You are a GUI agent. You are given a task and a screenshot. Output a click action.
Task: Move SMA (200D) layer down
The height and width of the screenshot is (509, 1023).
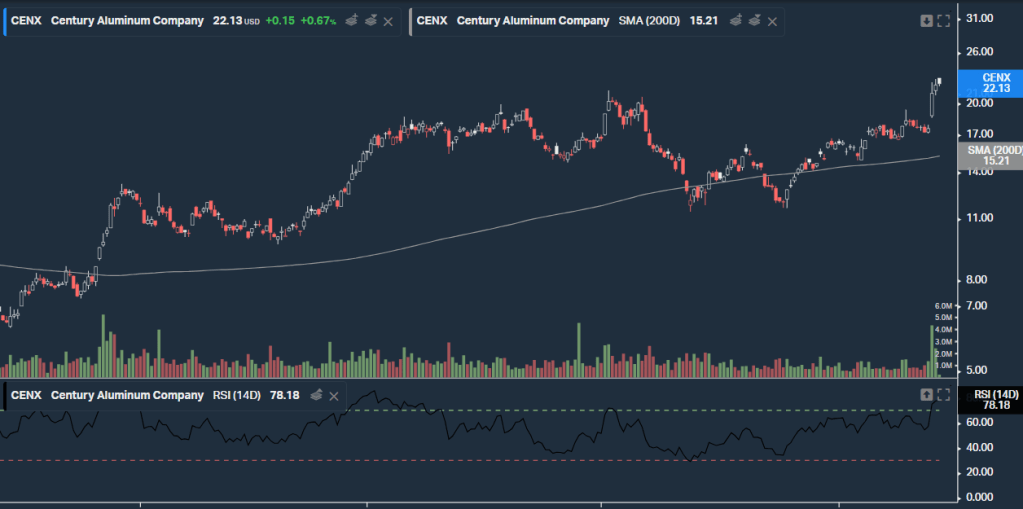pyautogui.click(x=754, y=20)
